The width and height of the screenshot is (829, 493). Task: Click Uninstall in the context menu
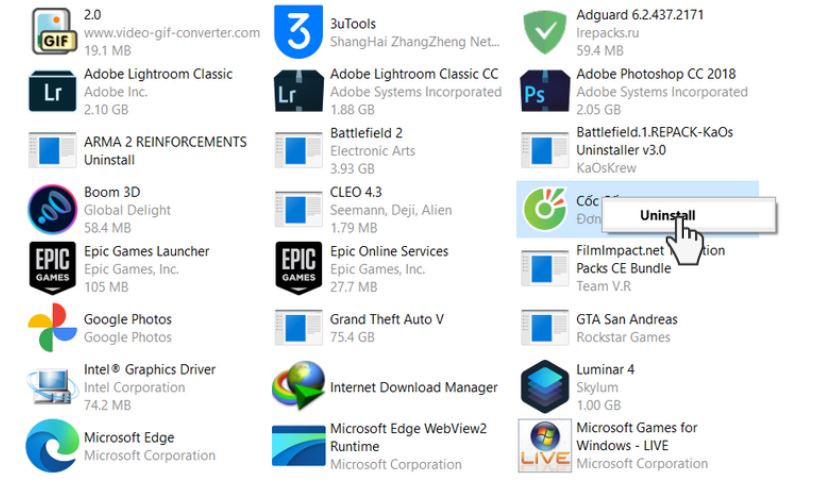click(x=667, y=215)
